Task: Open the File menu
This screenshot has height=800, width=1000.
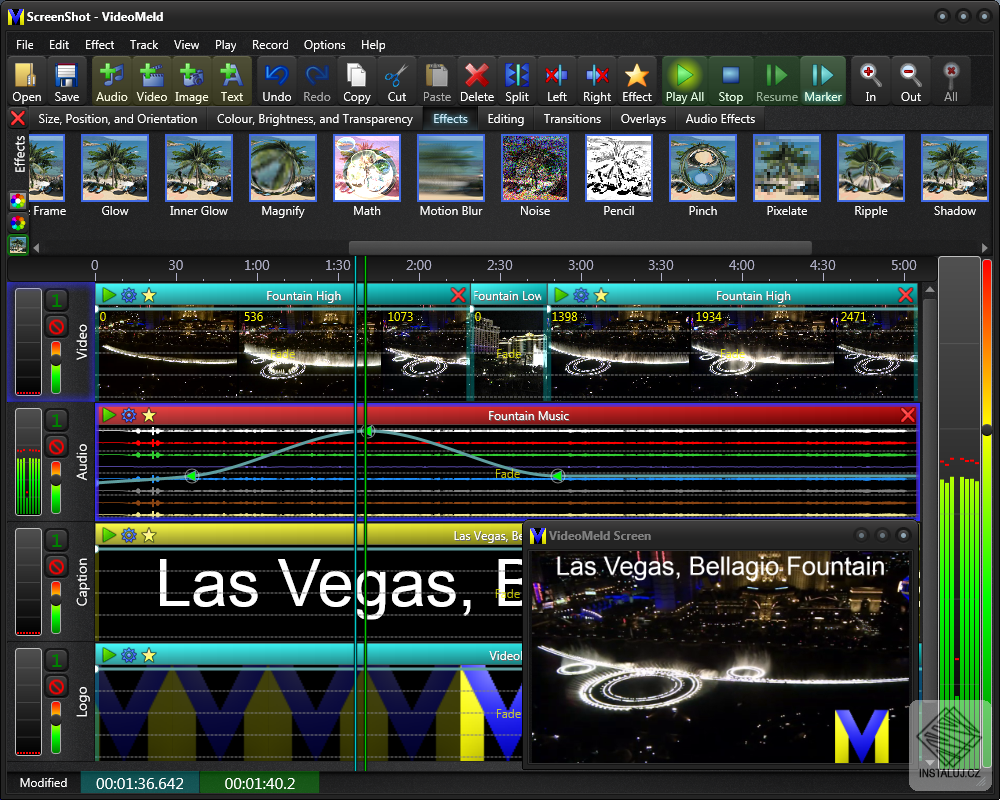Action: click(x=25, y=45)
